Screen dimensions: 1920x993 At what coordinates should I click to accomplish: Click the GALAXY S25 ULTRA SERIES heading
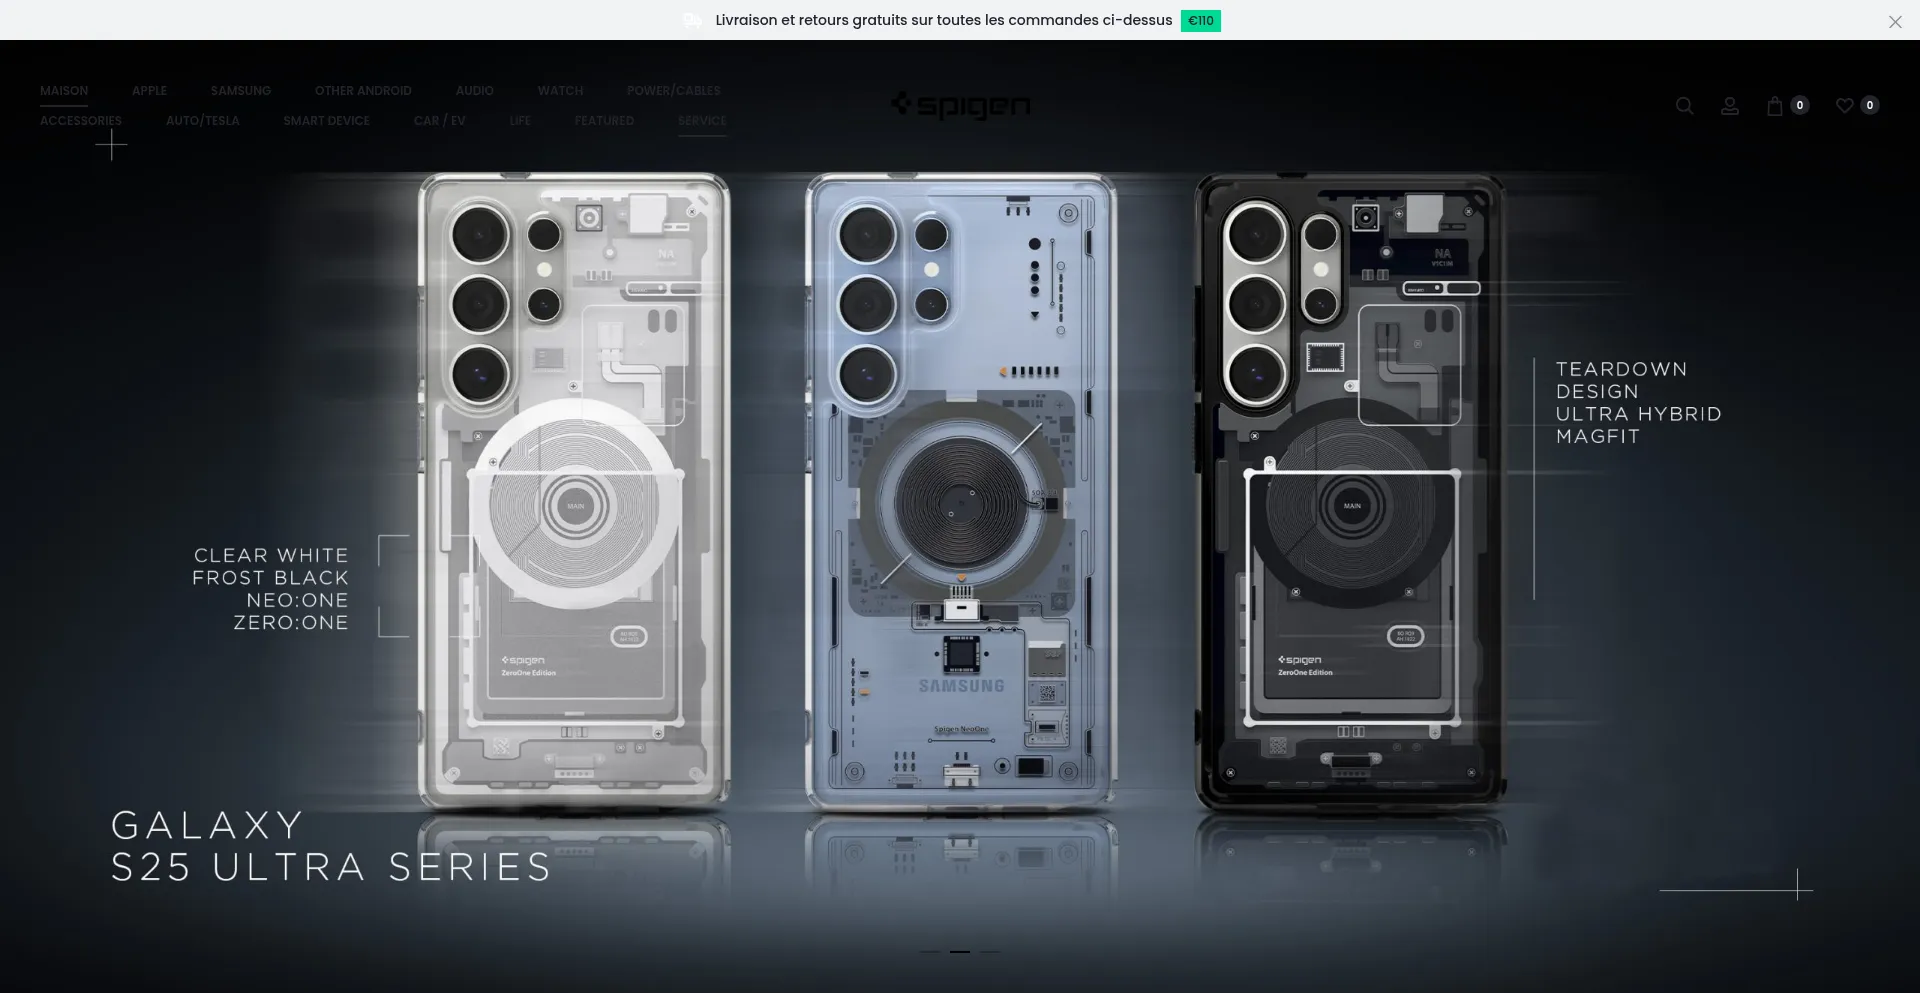click(x=331, y=846)
